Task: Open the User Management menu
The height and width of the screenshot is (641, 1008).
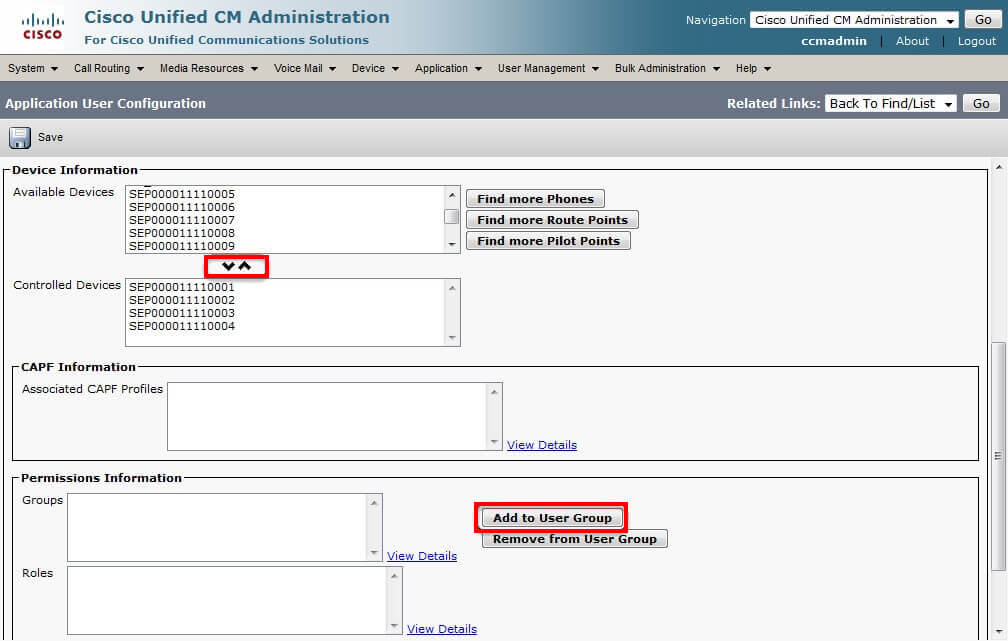Action: point(548,68)
